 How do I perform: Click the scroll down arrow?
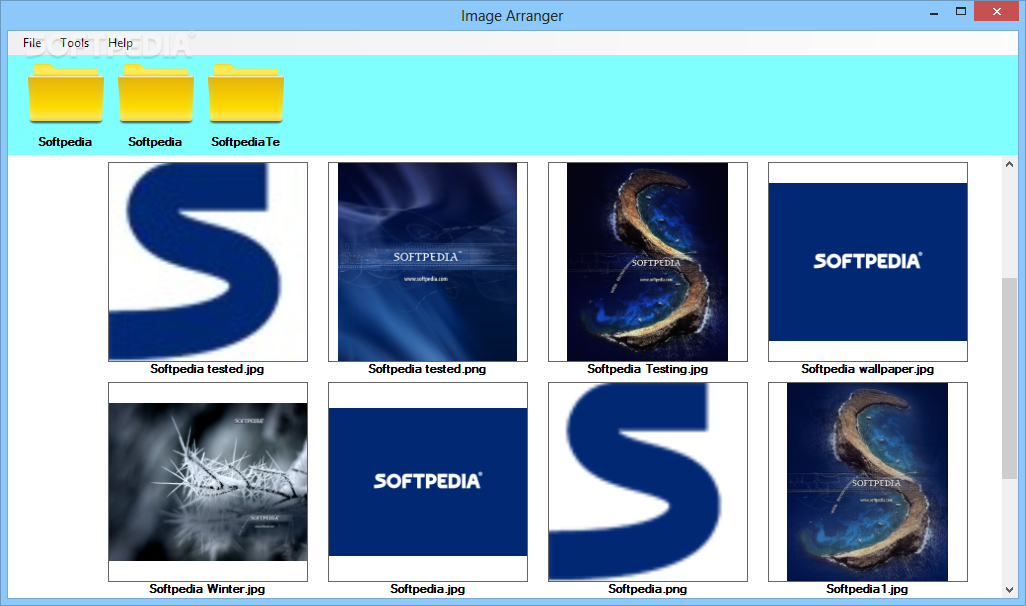click(1009, 590)
